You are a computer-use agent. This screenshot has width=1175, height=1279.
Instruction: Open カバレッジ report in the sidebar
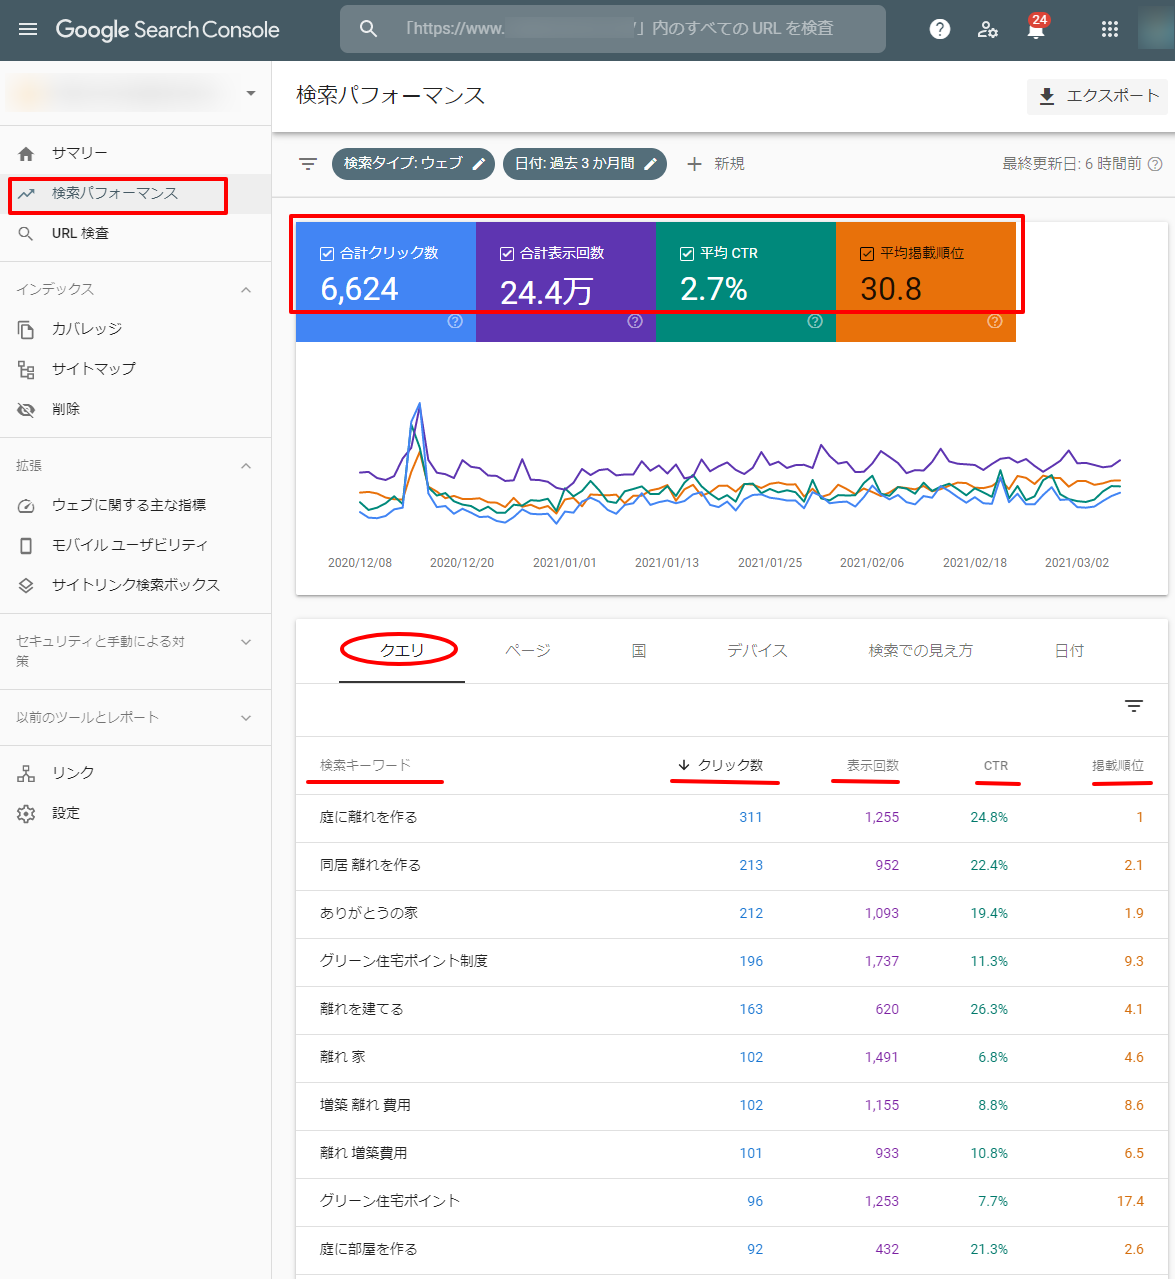(136, 329)
